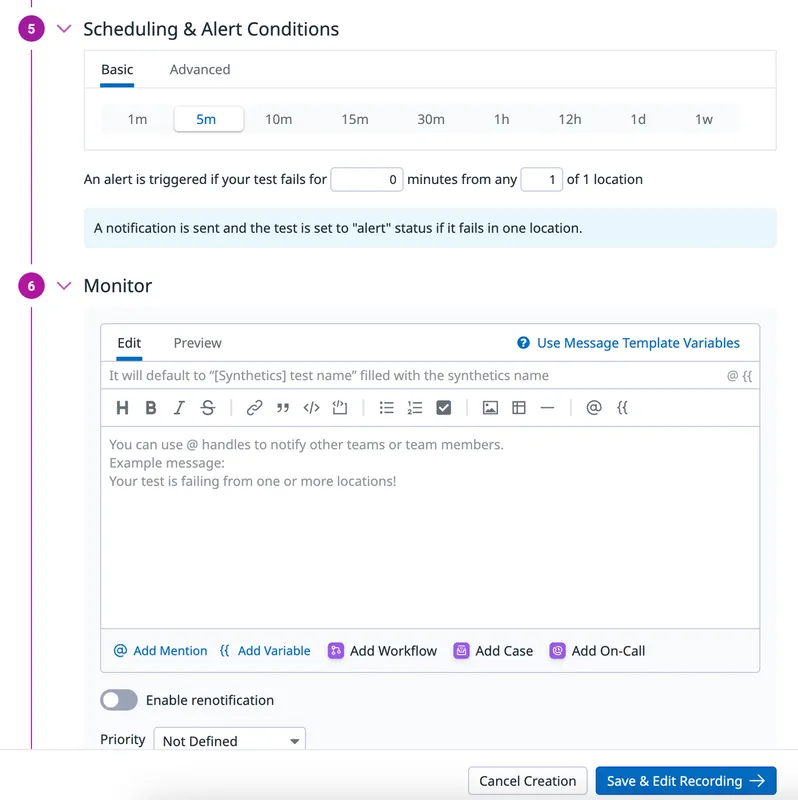Open the message Preview tab

198,343
